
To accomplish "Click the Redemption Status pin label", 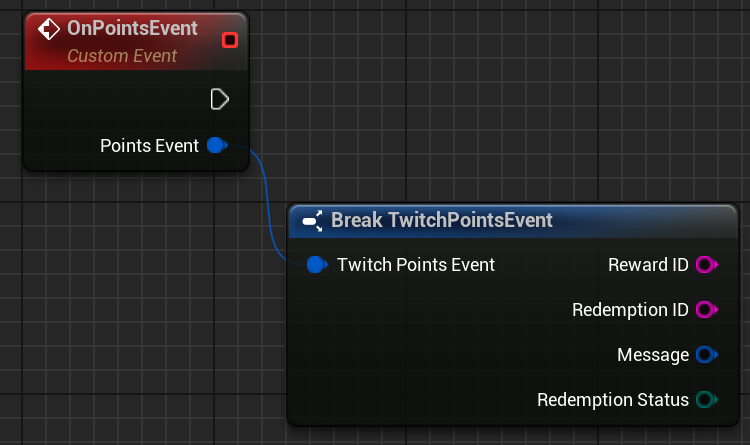I will 613,400.
